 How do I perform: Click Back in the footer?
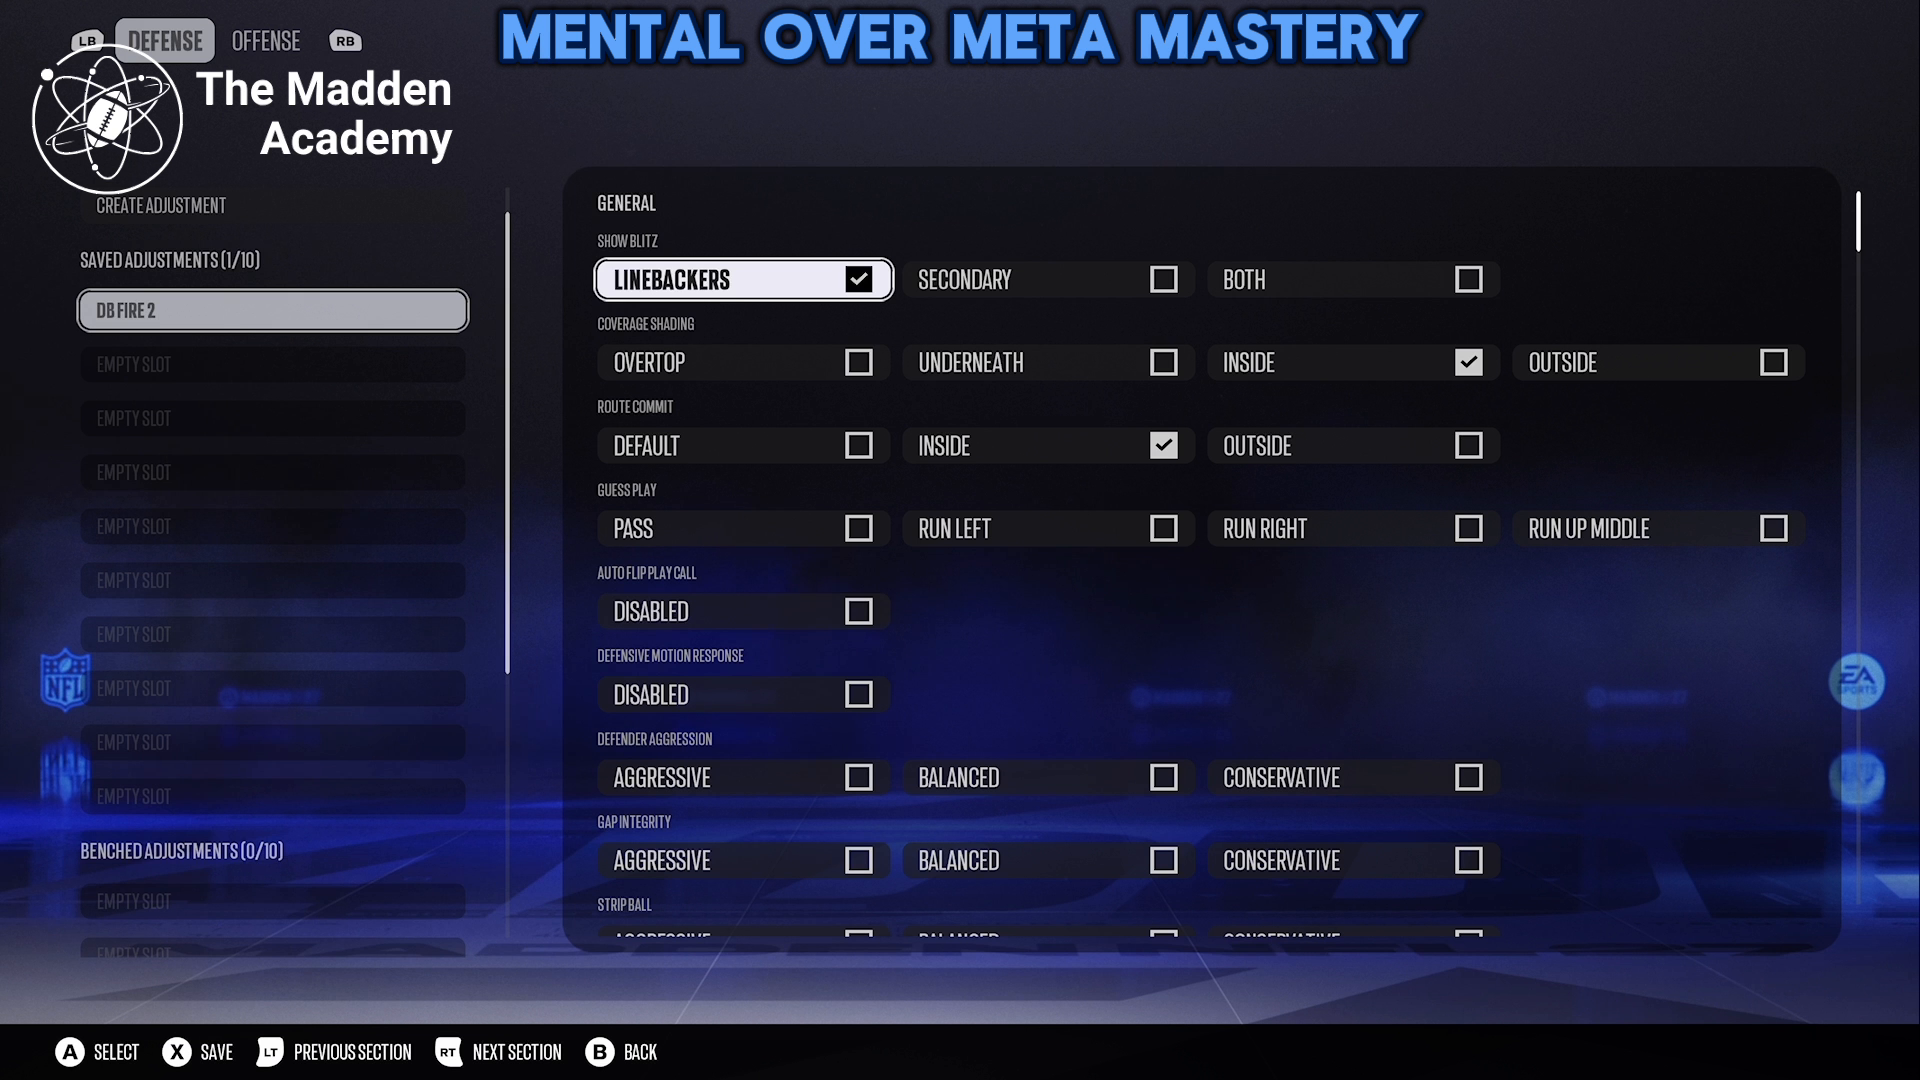pos(640,1052)
